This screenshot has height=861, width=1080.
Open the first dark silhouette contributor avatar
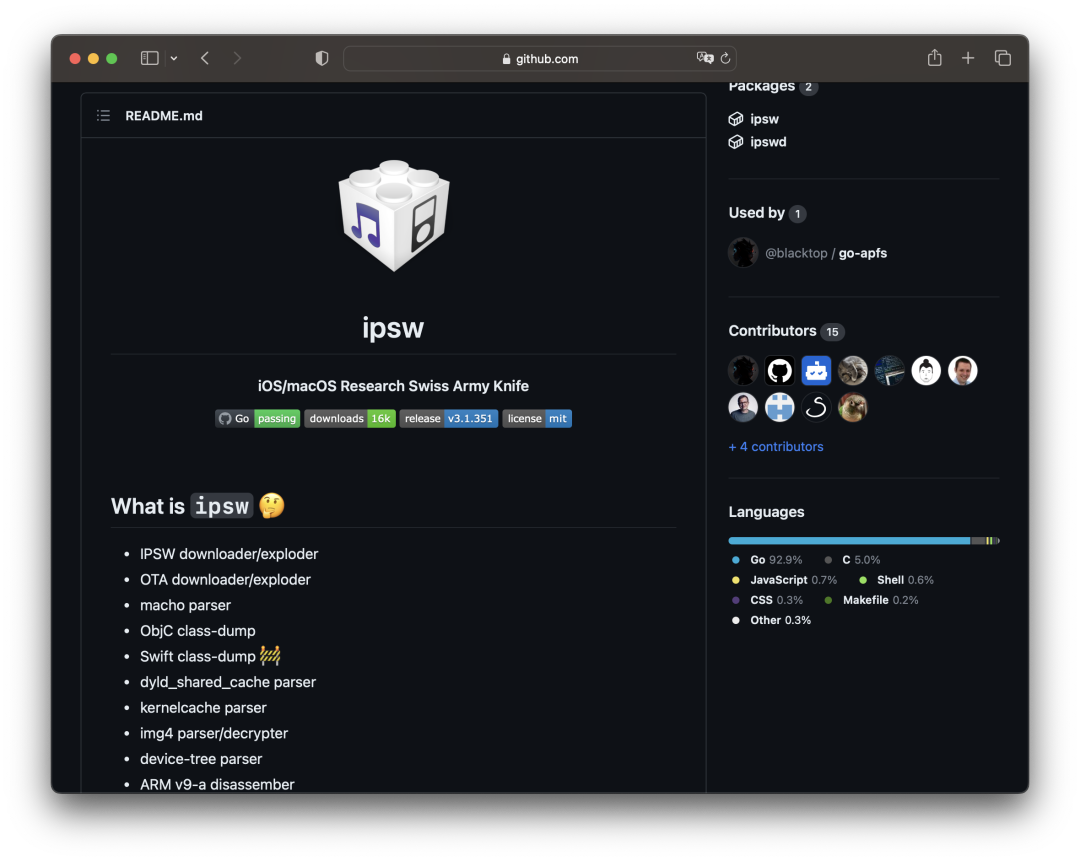(743, 371)
